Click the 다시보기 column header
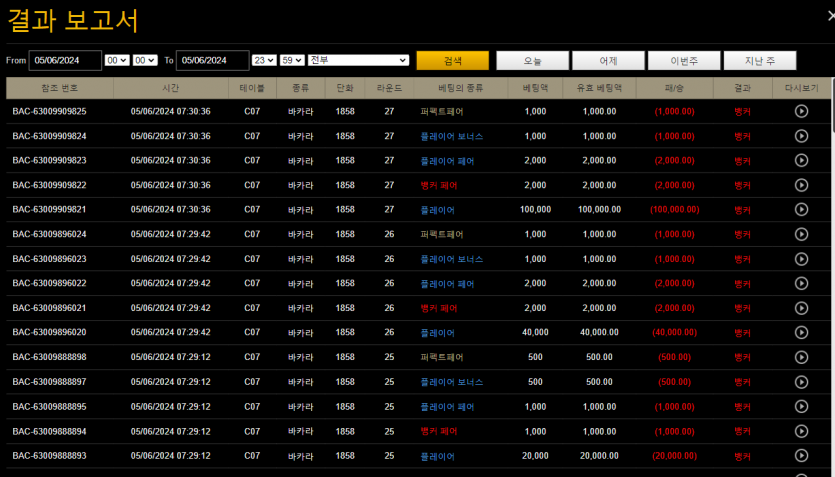This screenshot has width=835, height=477. pyautogui.click(x=801, y=88)
